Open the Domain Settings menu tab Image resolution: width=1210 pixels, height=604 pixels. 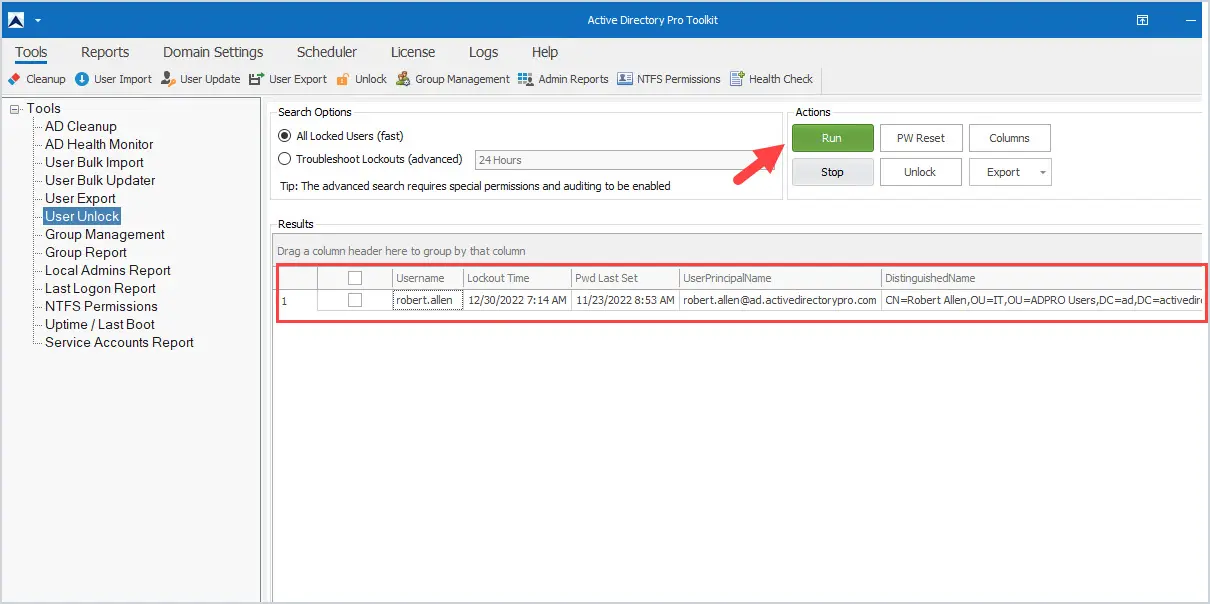[x=213, y=52]
